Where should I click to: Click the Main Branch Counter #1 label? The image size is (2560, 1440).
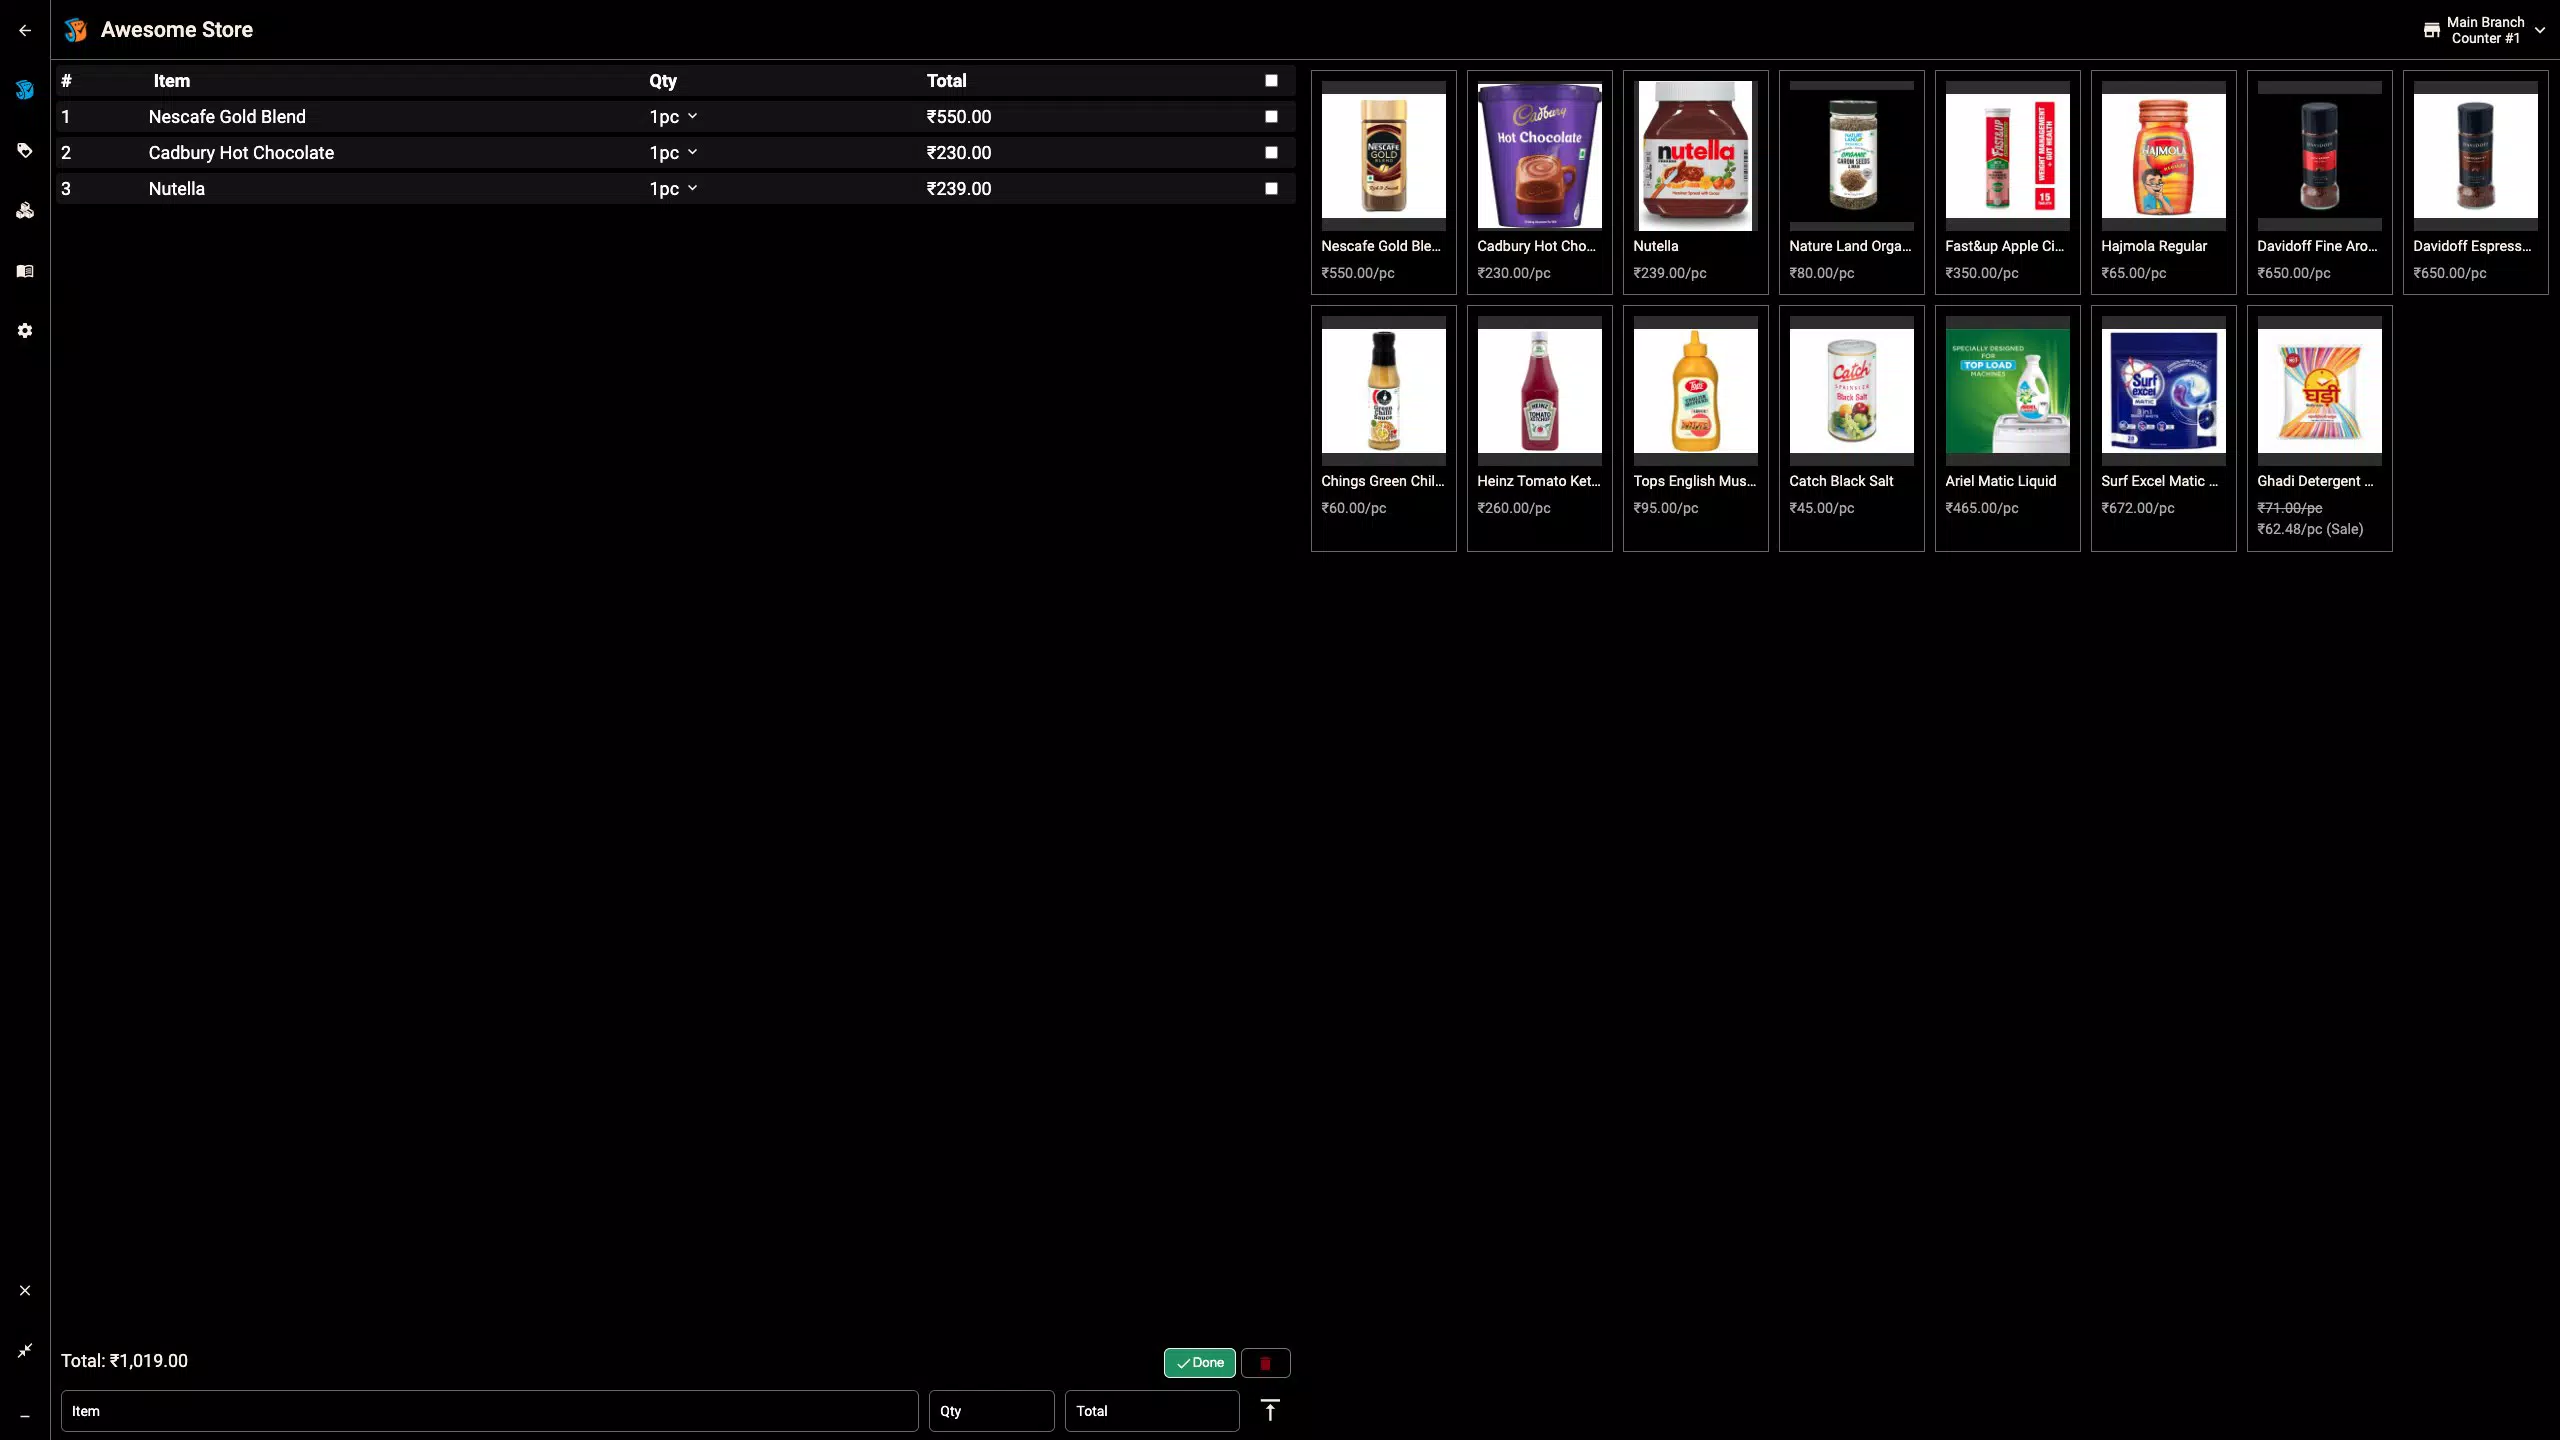point(2485,30)
